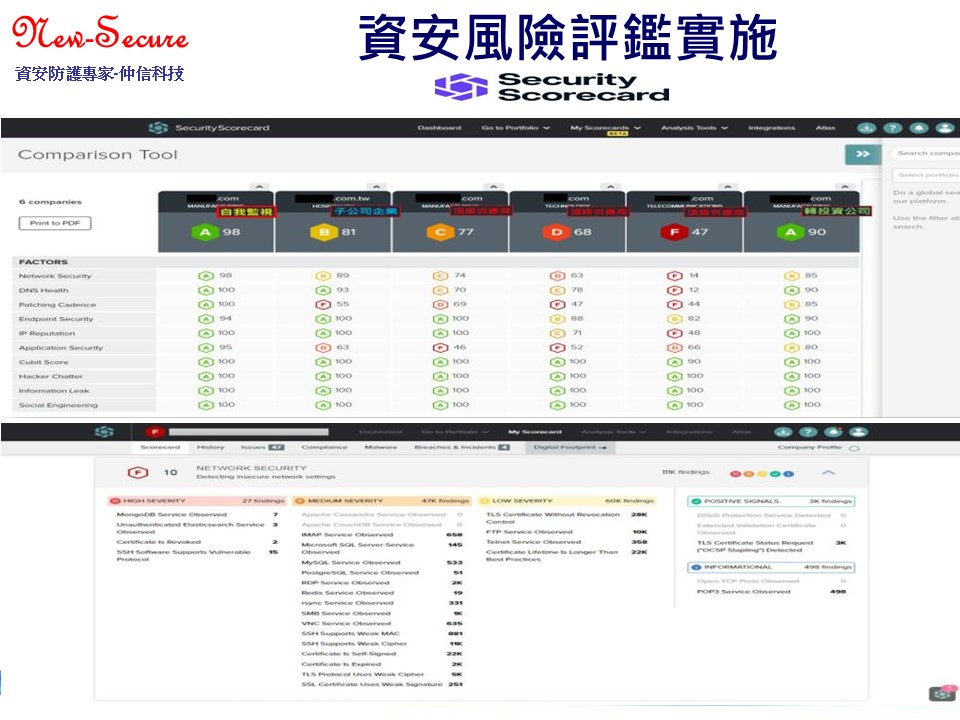
Task: Collapse the C 77 company column chevron
Action: 493,187
